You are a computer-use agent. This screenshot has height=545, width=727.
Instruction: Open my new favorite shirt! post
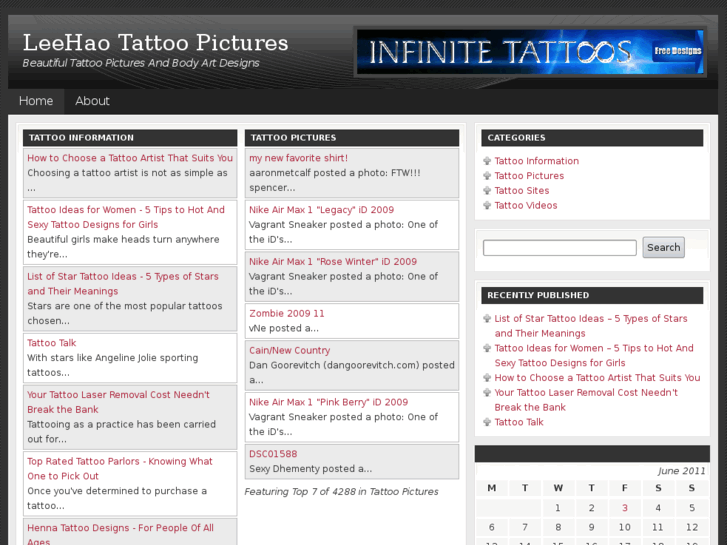pos(298,158)
